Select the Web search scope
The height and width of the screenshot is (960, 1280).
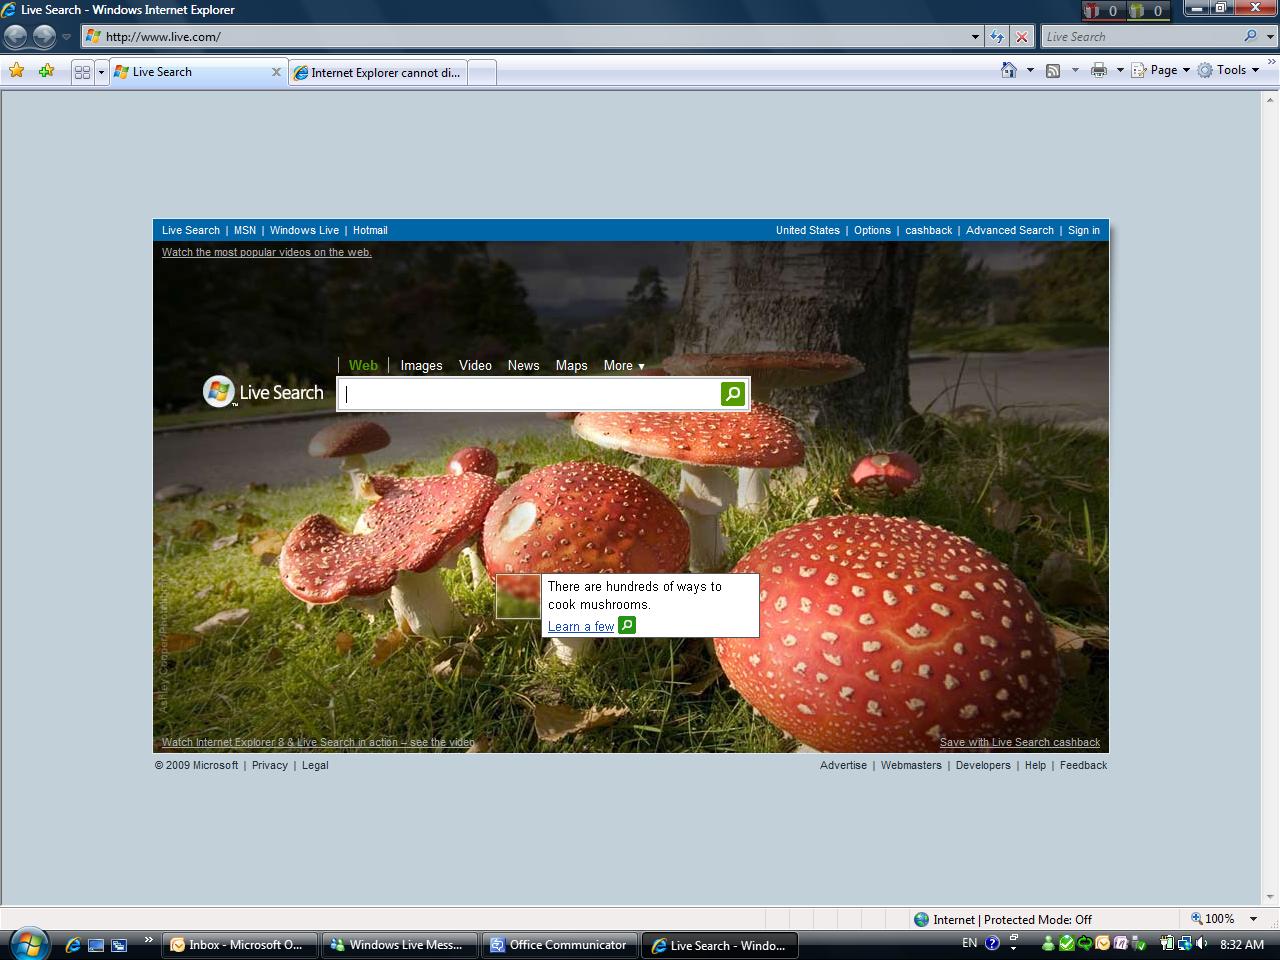[363, 365]
